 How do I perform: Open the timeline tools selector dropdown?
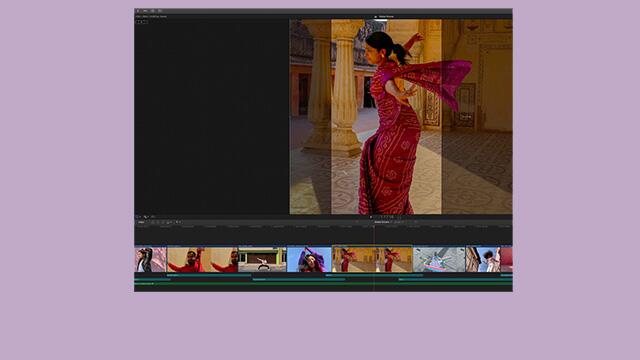coord(178,222)
